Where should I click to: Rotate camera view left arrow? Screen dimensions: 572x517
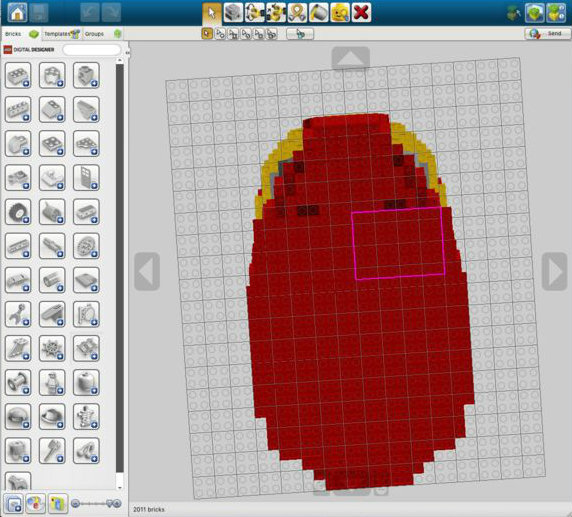[x=147, y=271]
